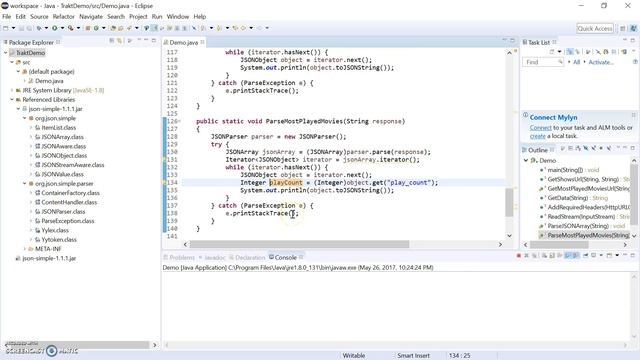The image size is (640, 360).
Task: Collapse the Demo class in Outline
Action: (526, 160)
